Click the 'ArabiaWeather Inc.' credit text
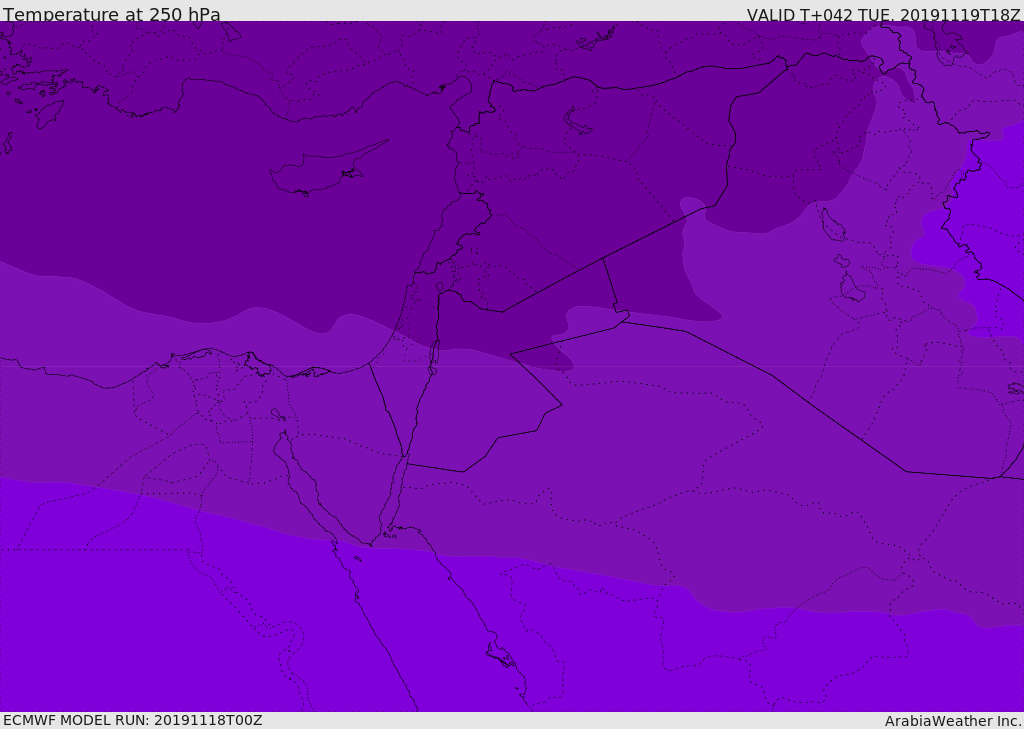Screen dimensions: 1024x729 coord(953,721)
